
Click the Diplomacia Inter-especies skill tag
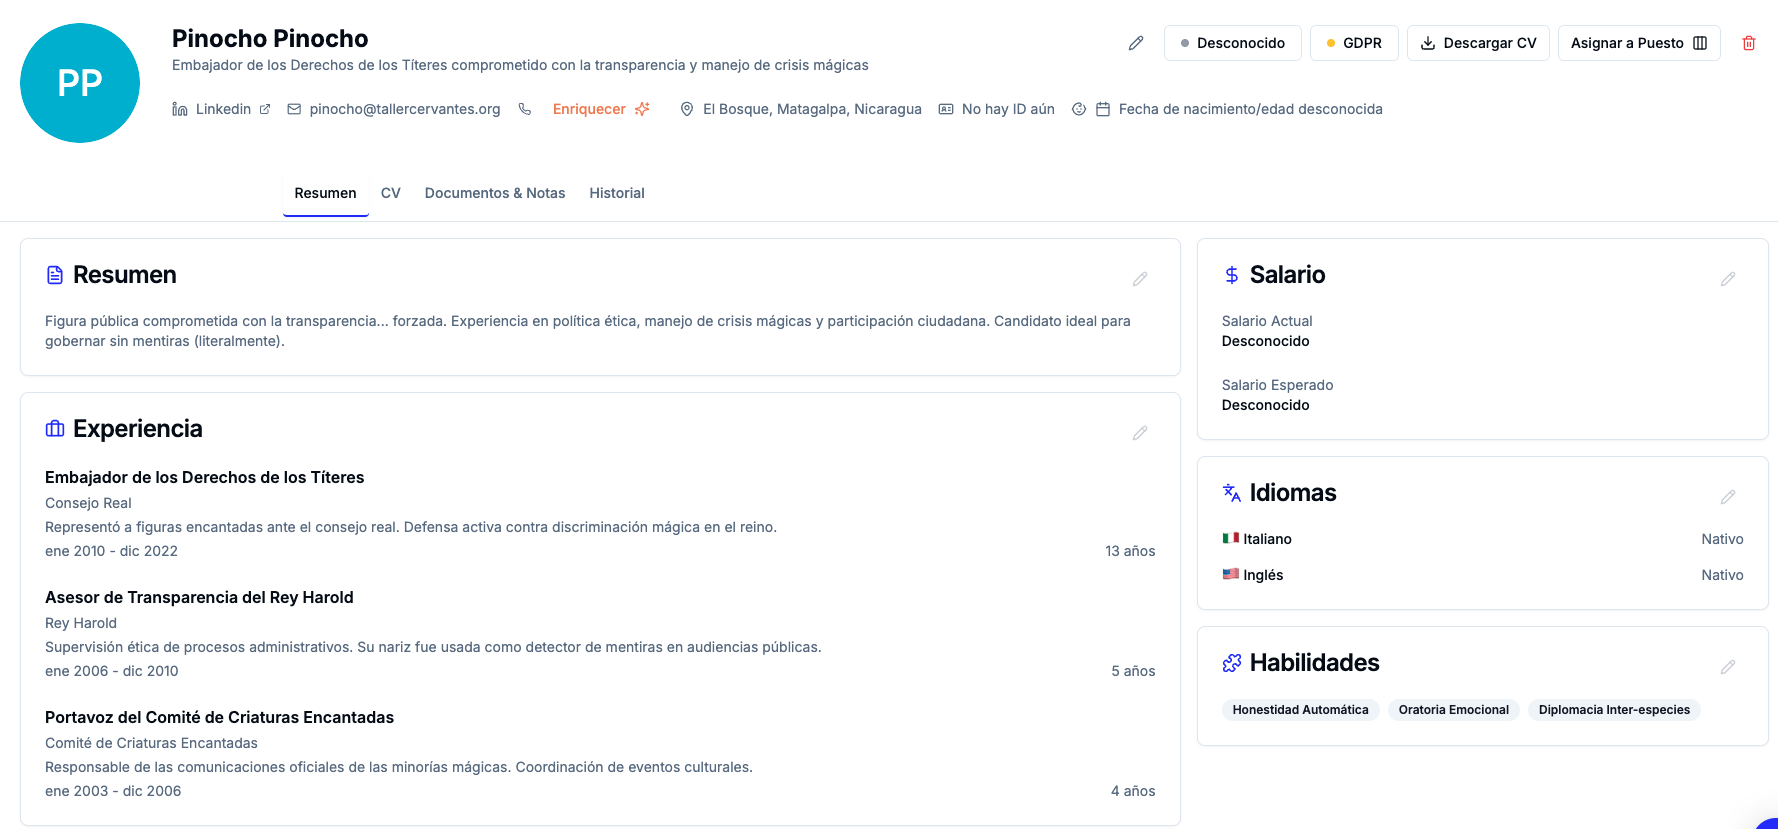pos(1614,710)
